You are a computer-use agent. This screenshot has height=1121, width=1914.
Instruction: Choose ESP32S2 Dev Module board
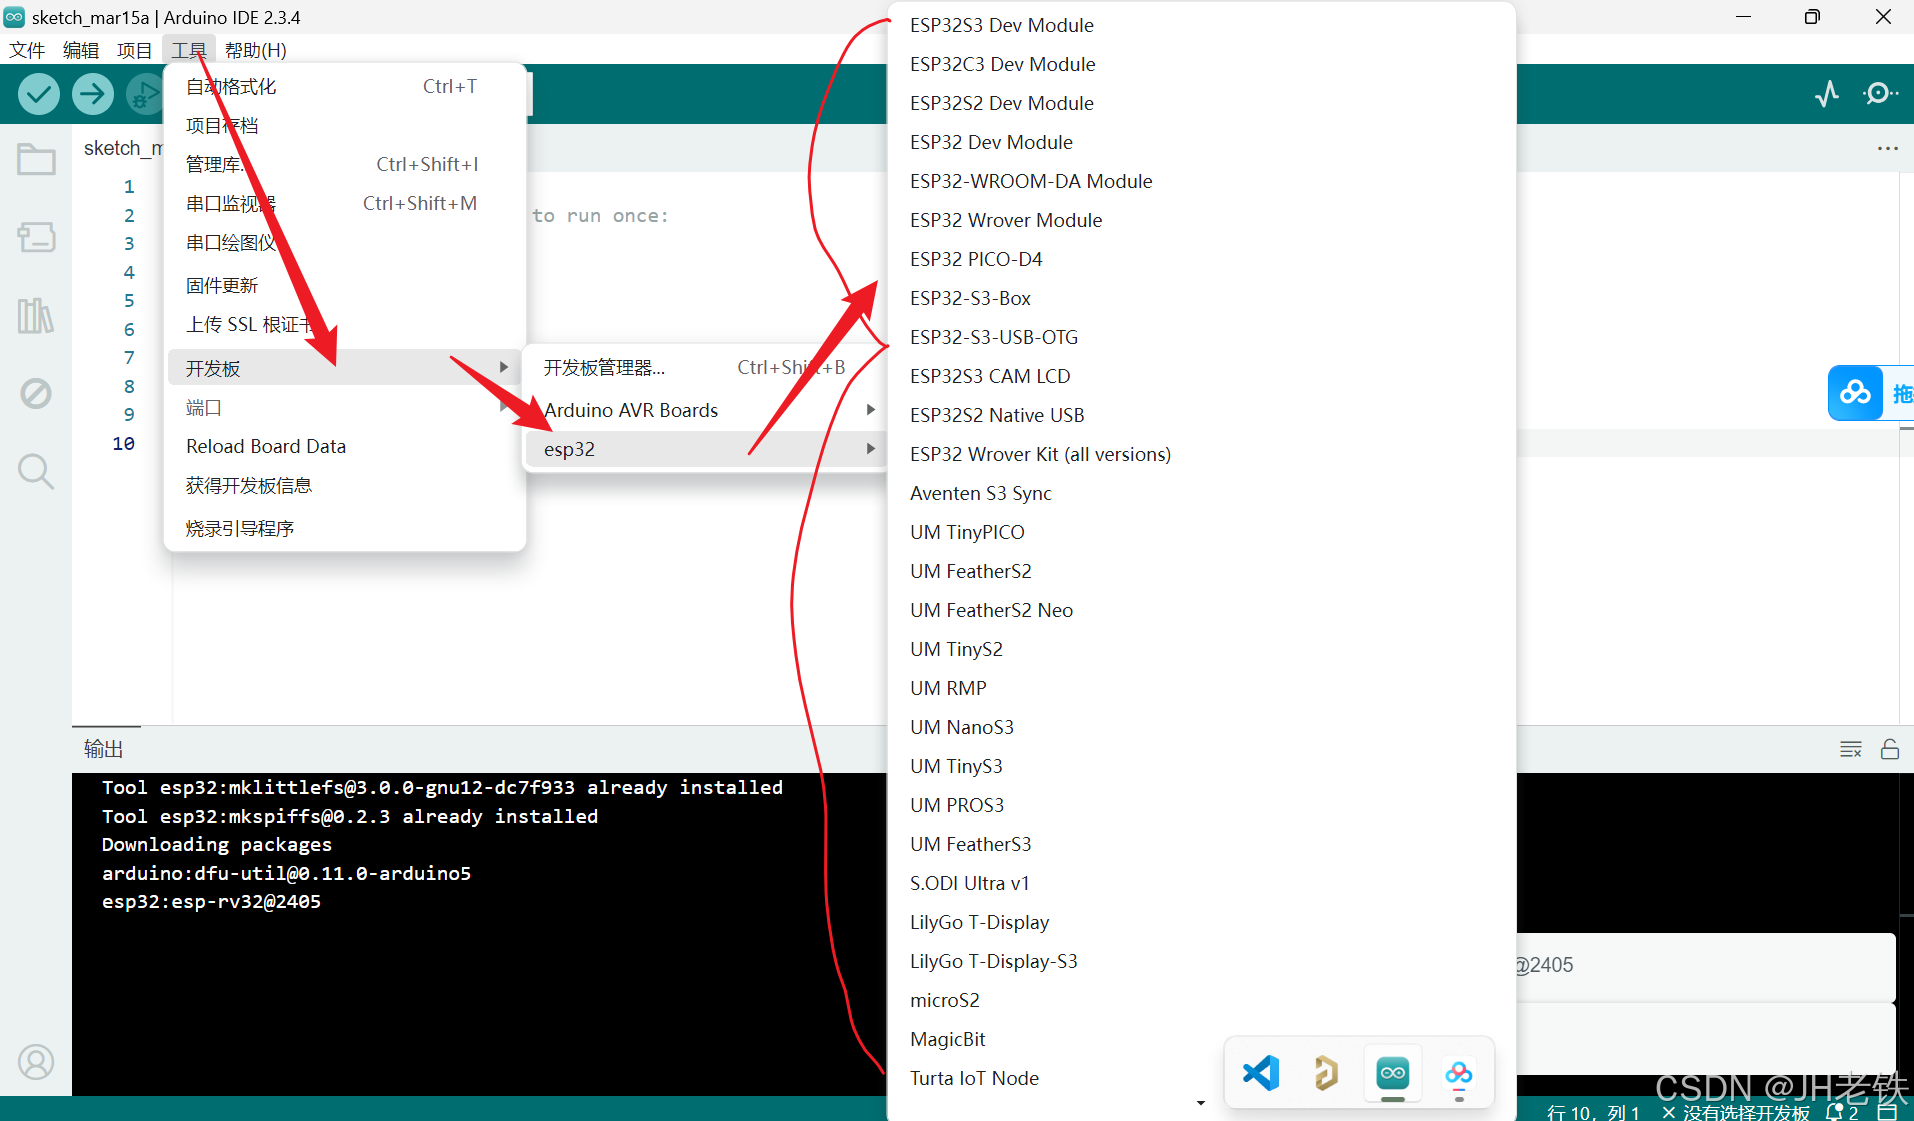click(x=1202, y=103)
